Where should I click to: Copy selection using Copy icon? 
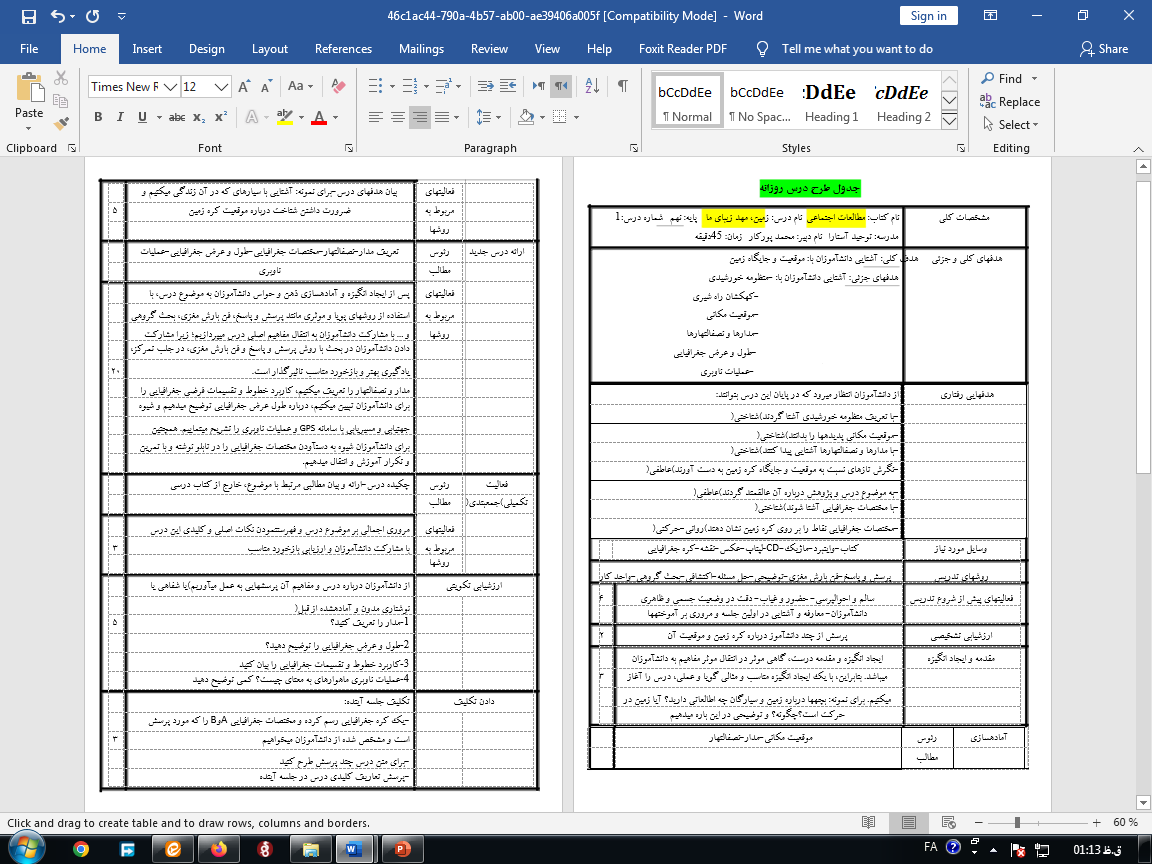[x=61, y=101]
